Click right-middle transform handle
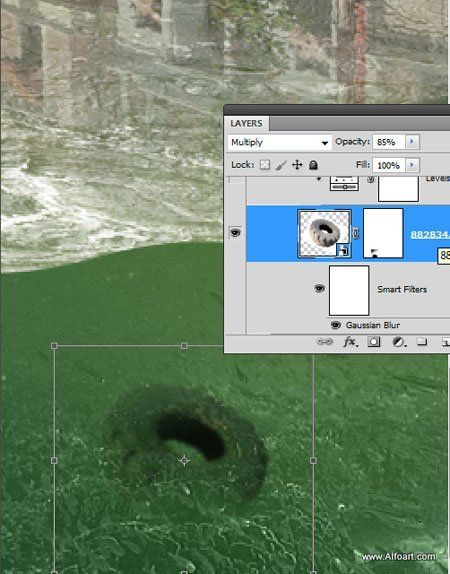This screenshot has width=450, height=574. (313, 460)
